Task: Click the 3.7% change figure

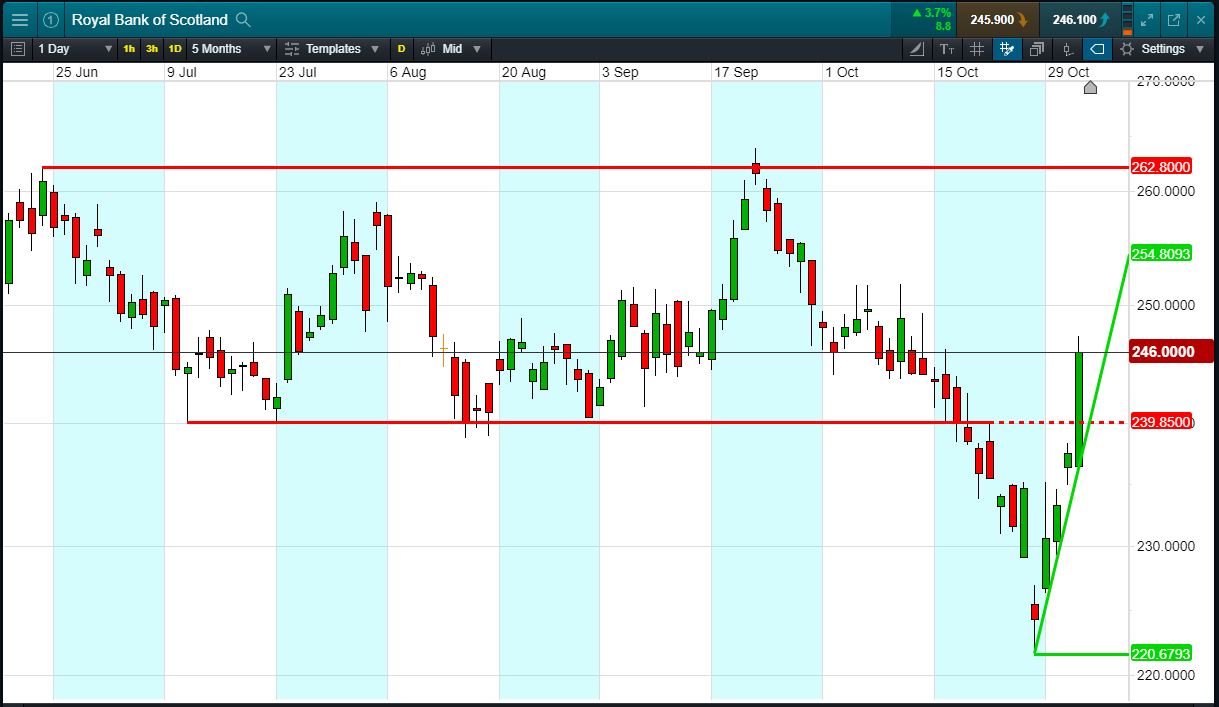Action: [932, 12]
